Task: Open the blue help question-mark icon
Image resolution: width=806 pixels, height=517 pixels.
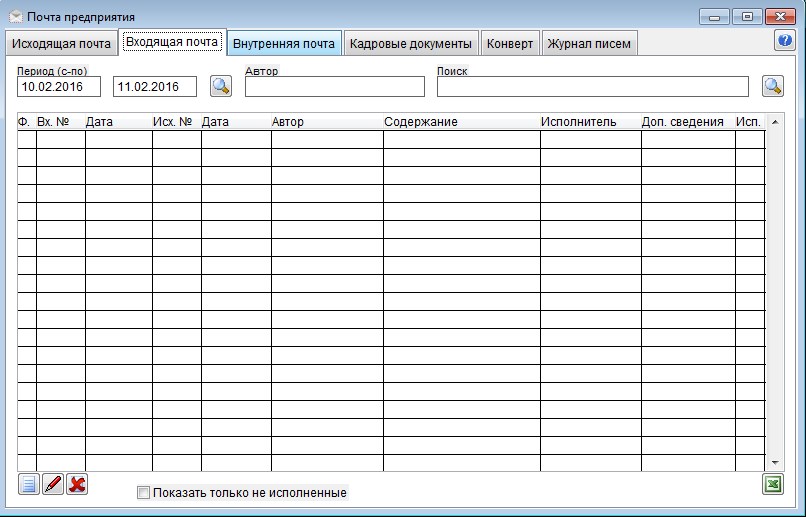Action: (785, 40)
